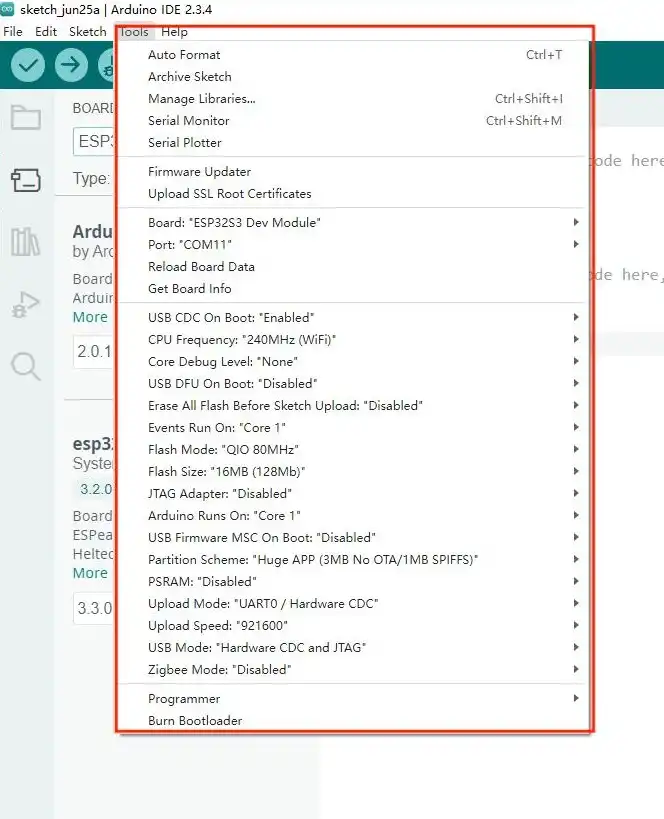The image size is (664, 819).
Task: Open version dropdown showing 3.3.0
Action: (94, 609)
